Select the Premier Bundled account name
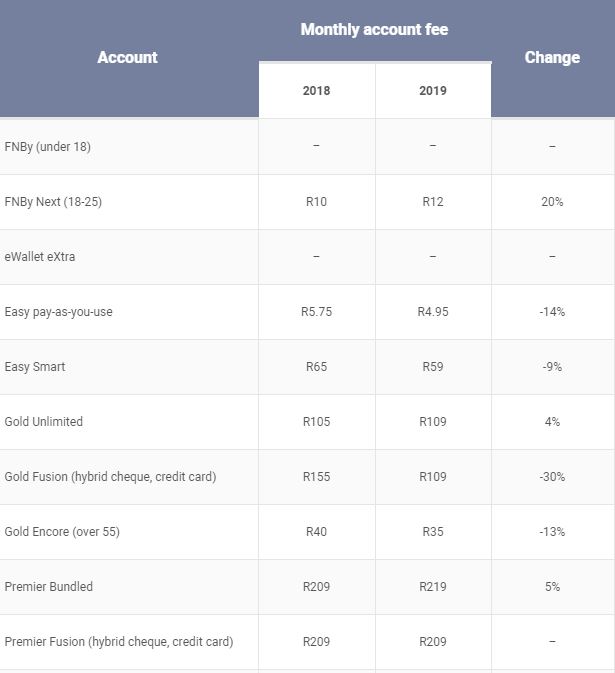Viewport: 615px width, 673px height. pos(48,587)
